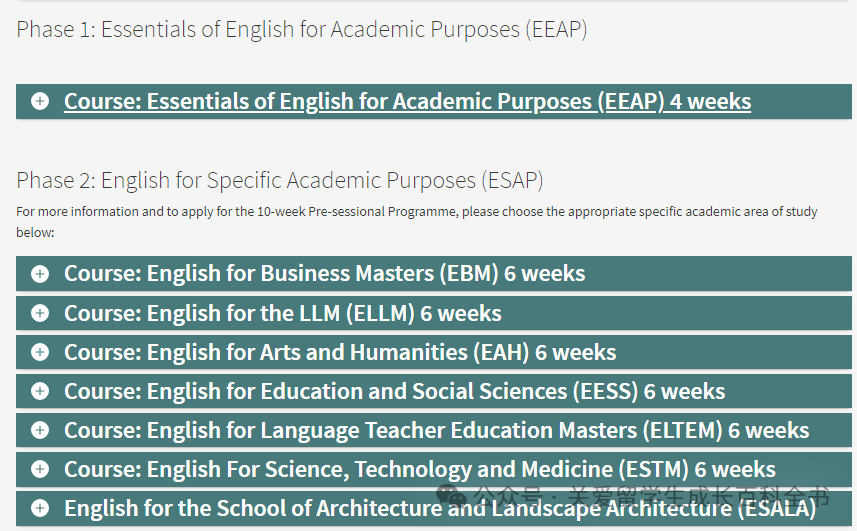Click the plus icon for Language Teacher Education Masters
Screen dimensions: 857x531
click(40, 430)
